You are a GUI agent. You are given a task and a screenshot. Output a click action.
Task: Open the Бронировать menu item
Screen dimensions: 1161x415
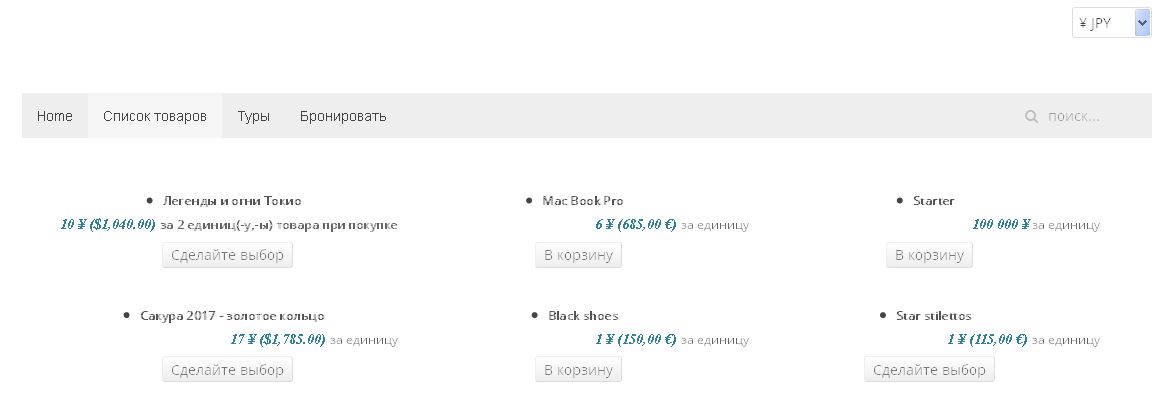(x=343, y=116)
